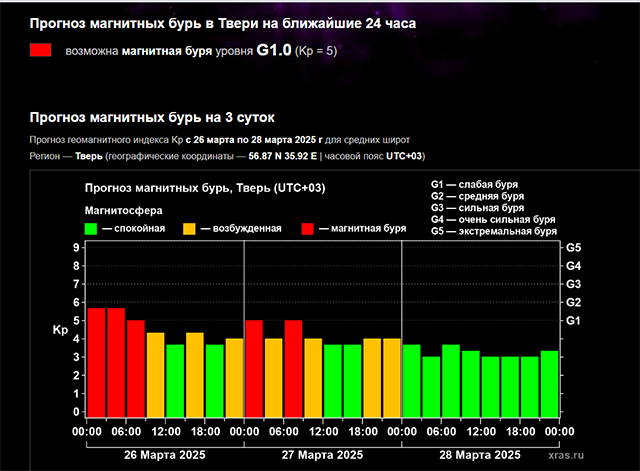Click the yellow bar for 27 March 21:00–24:00
This screenshot has width=640, height=471.
(392, 378)
